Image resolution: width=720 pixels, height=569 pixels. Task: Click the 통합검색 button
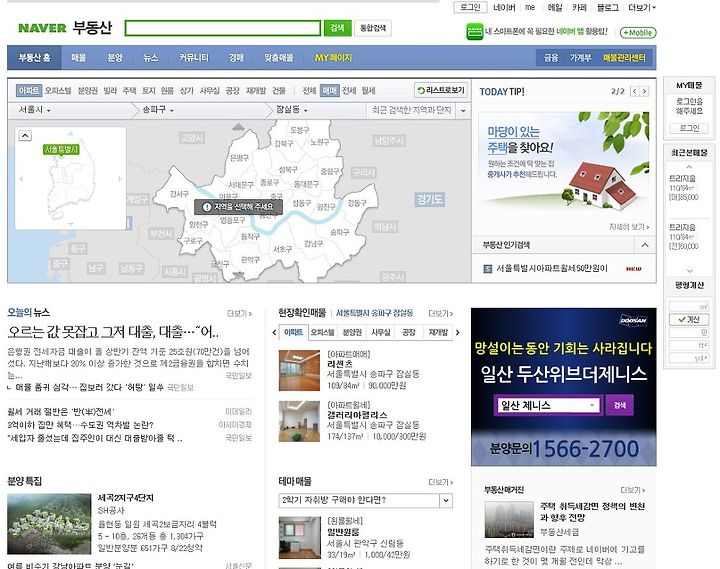point(372,28)
